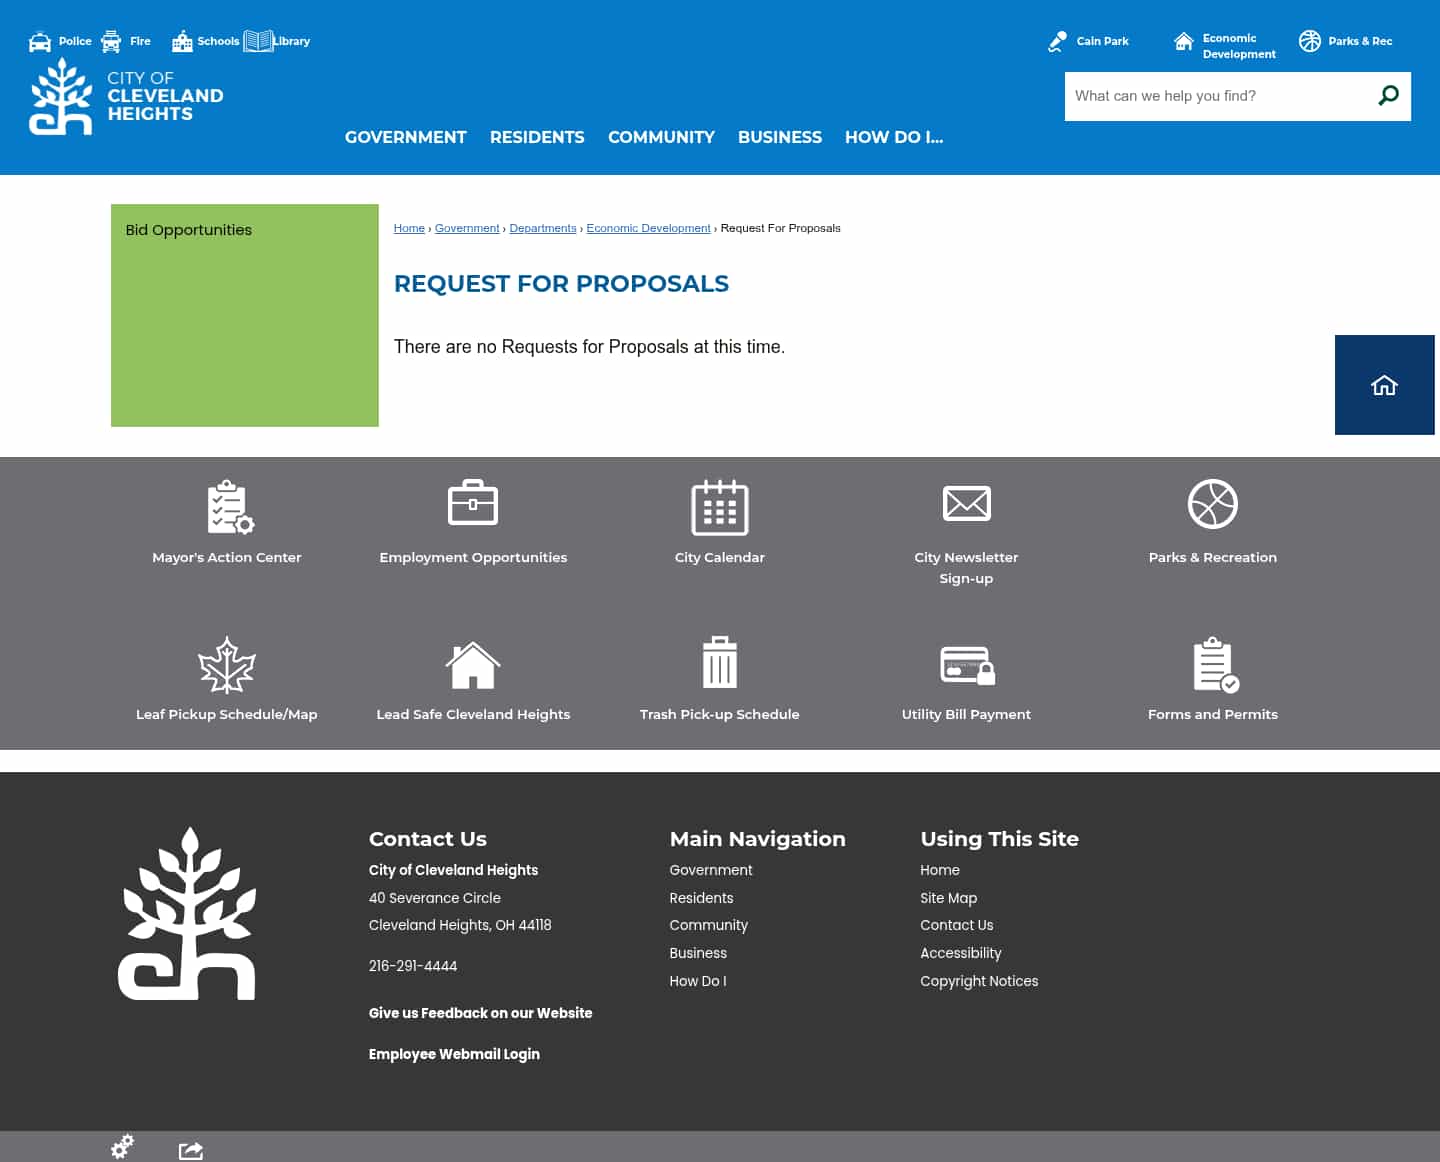The width and height of the screenshot is (1440, 1162).
Task: Click the Library book icon
Action: click(260, 41)
